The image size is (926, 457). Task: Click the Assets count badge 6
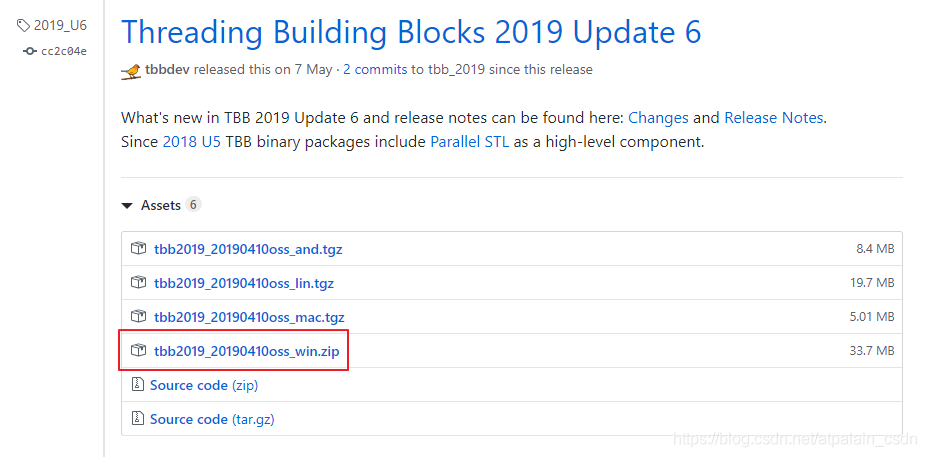[193, 205]
